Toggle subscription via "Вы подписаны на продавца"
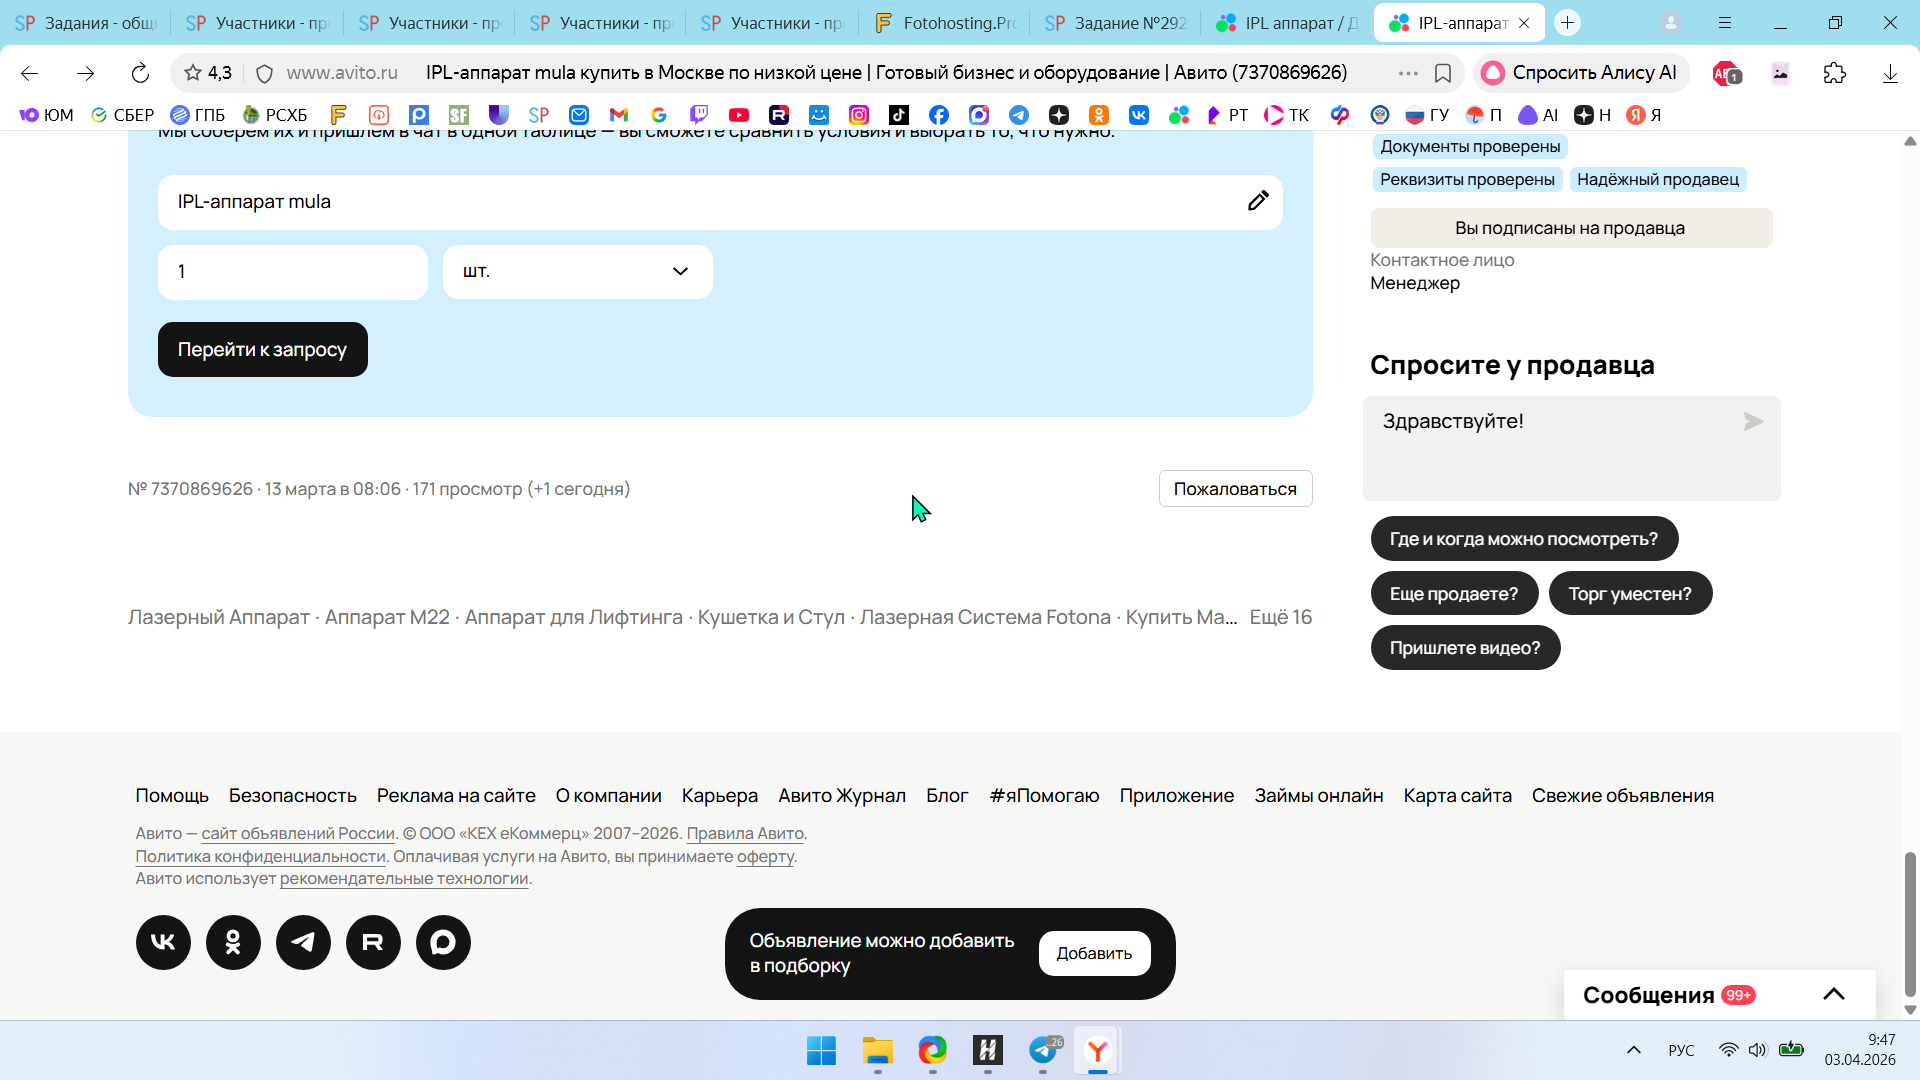 tap(1570, 228)
